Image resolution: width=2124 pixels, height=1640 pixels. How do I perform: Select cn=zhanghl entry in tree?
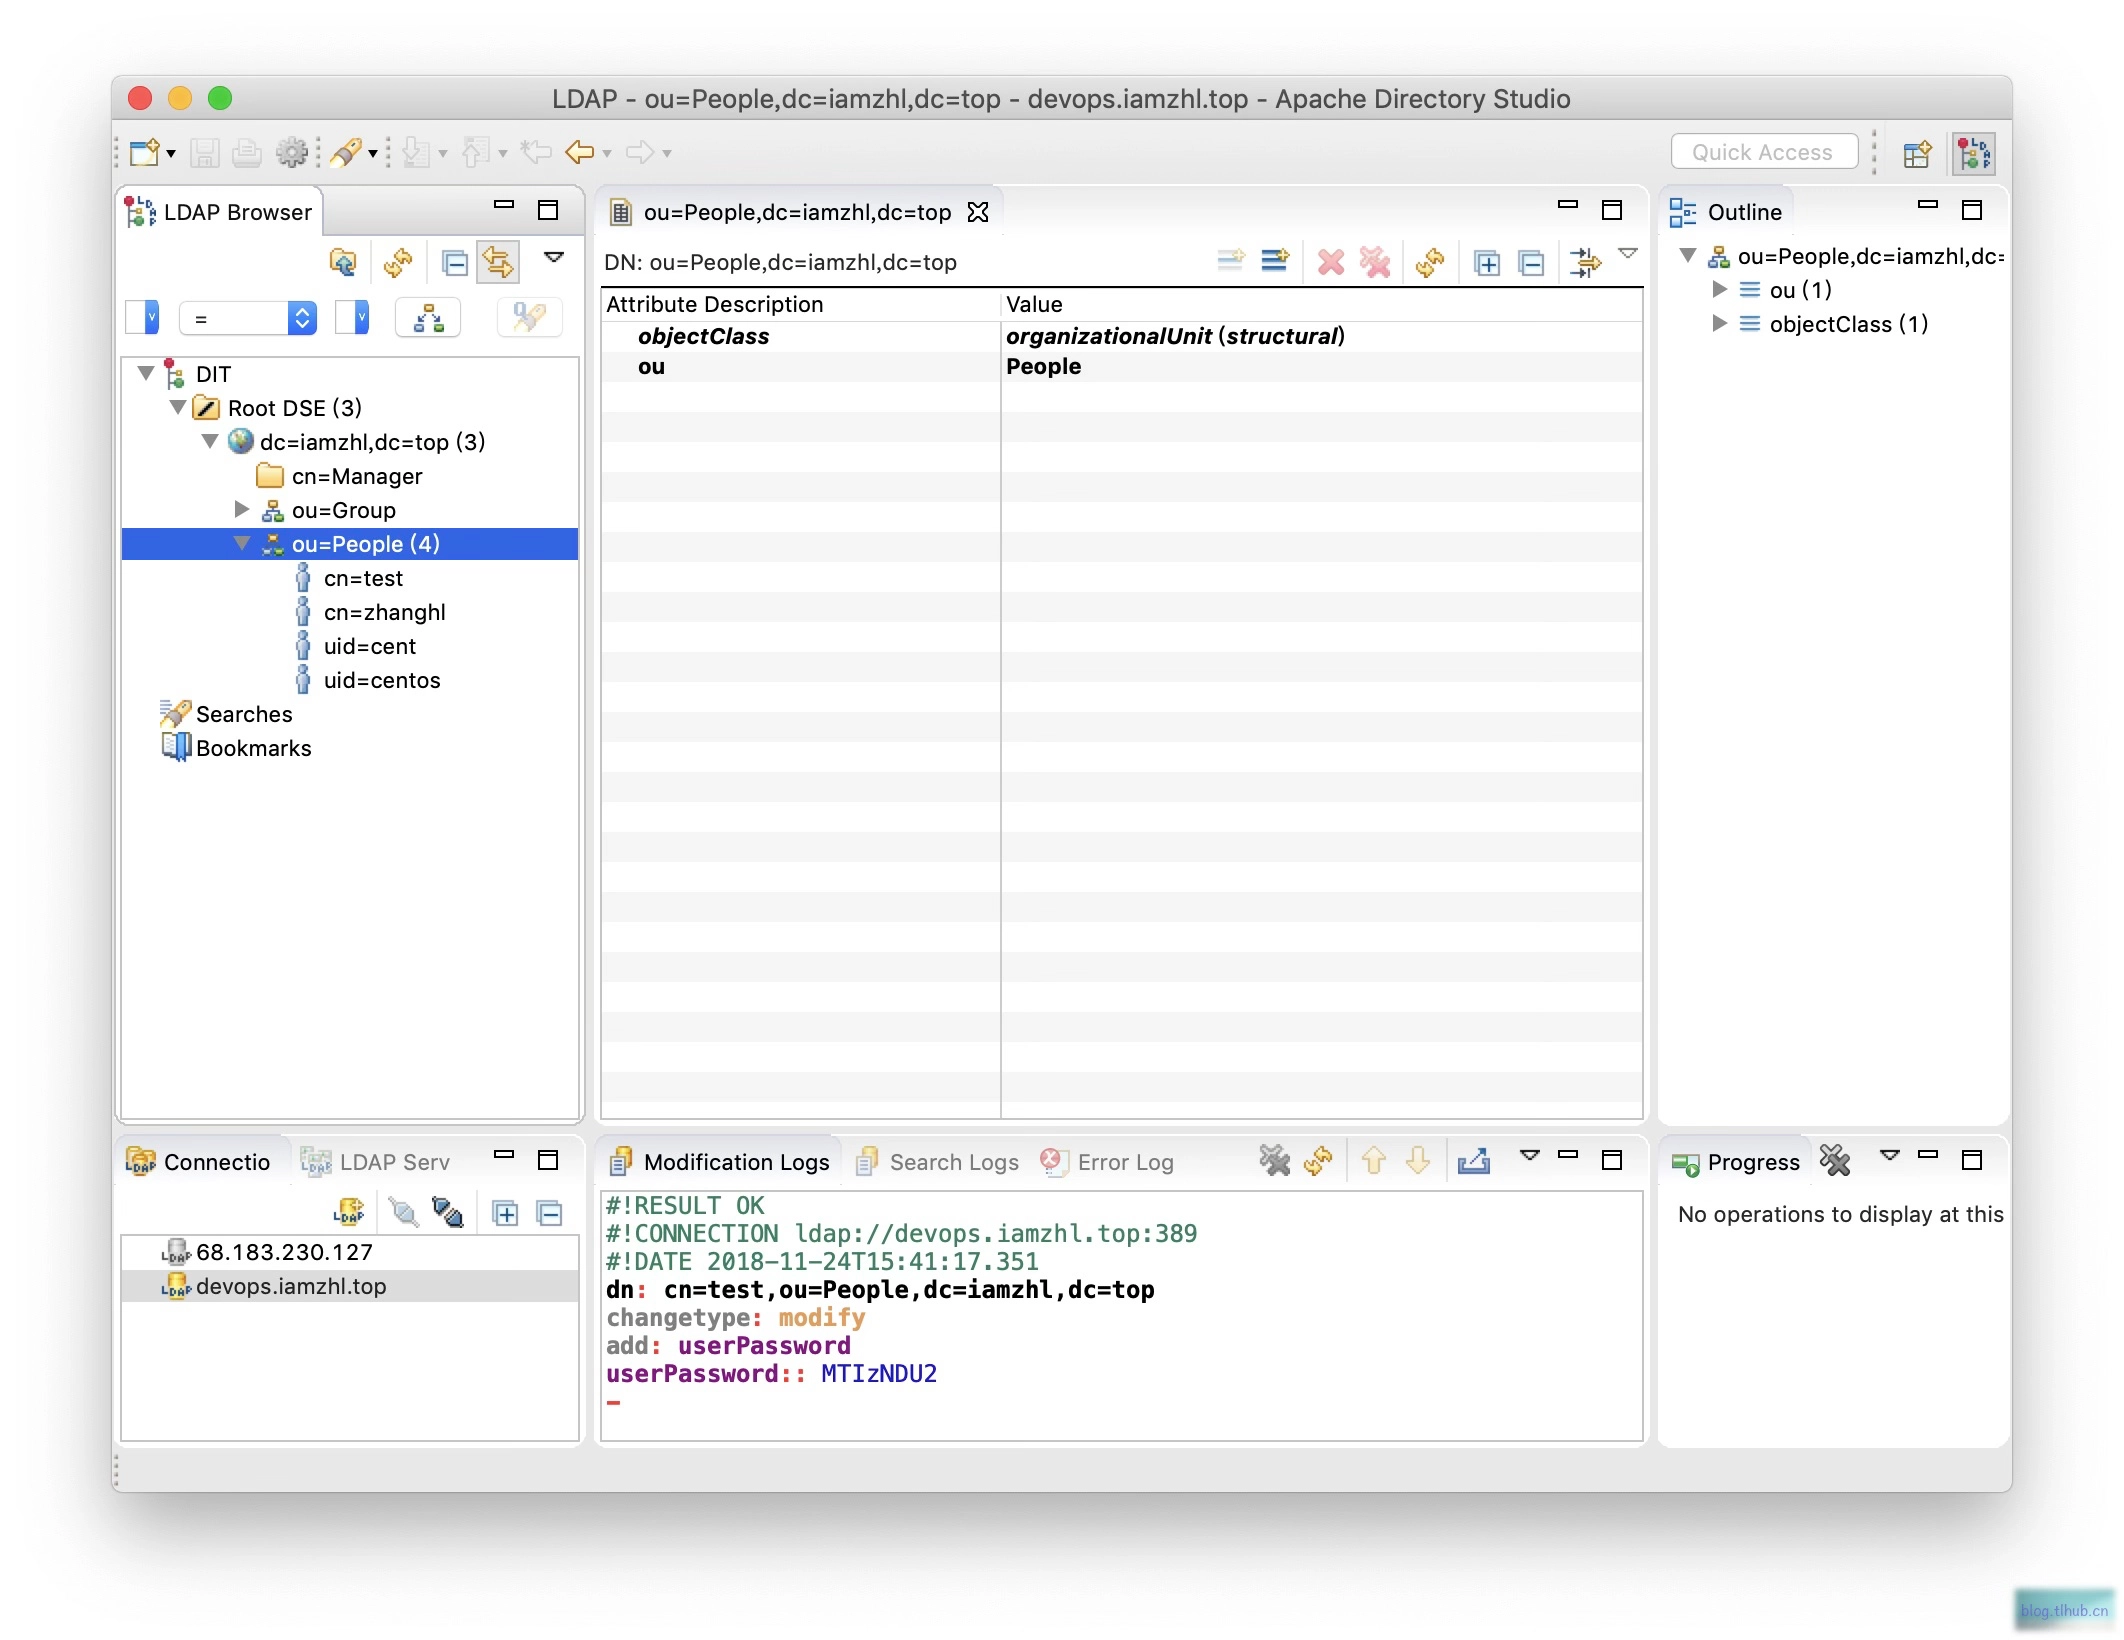click(384, 612)
